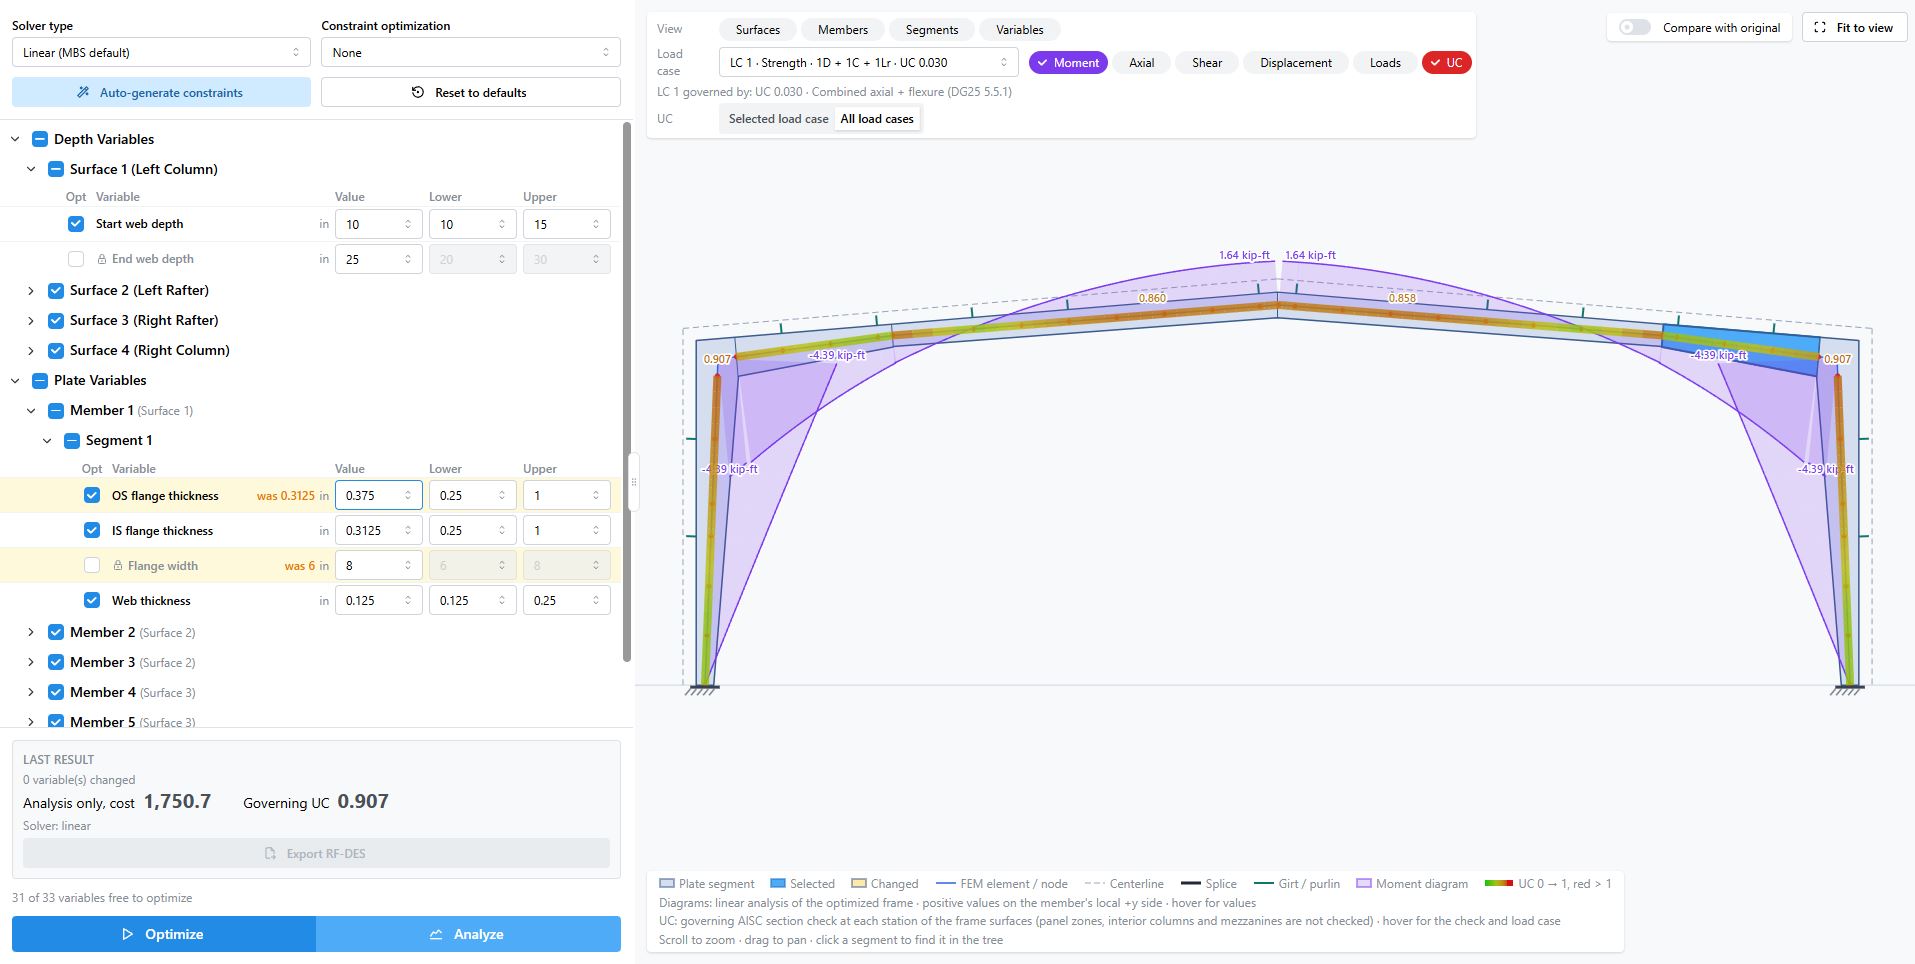The image size is (1915, 964).
Task: Switch view to Surfaces
Action: point(757,30)
